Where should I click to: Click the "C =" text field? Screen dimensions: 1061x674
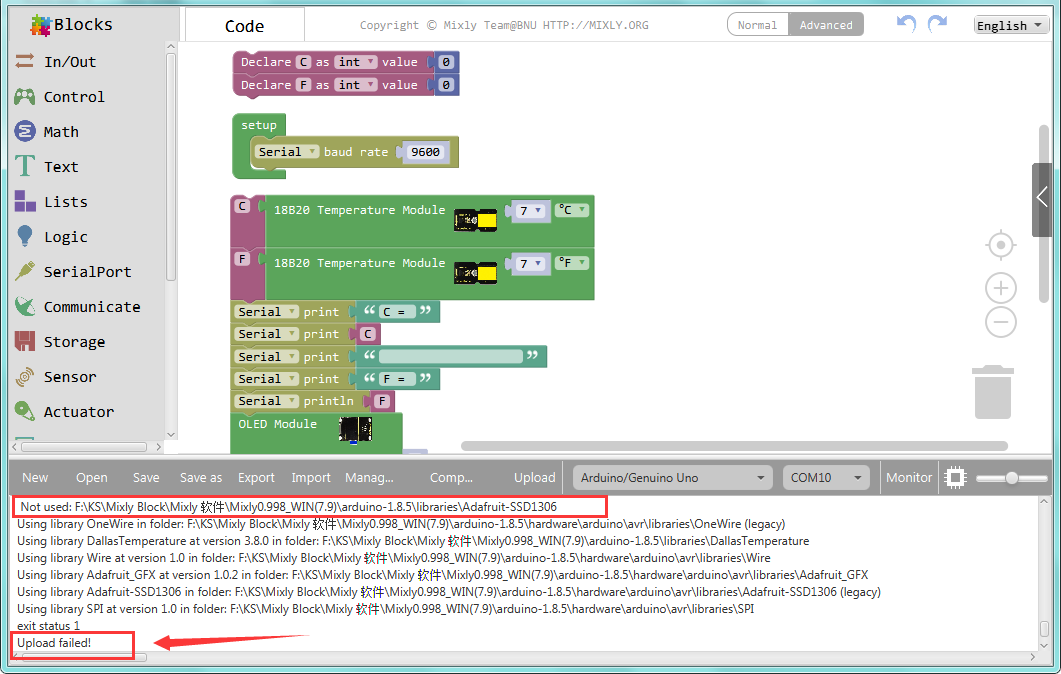pos(397,312)
